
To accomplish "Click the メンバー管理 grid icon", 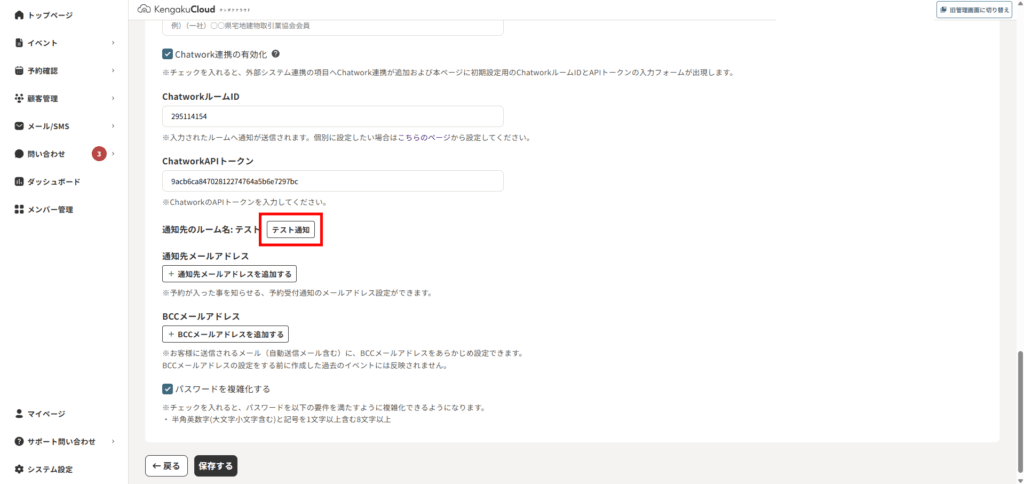I will coord(19,210).
